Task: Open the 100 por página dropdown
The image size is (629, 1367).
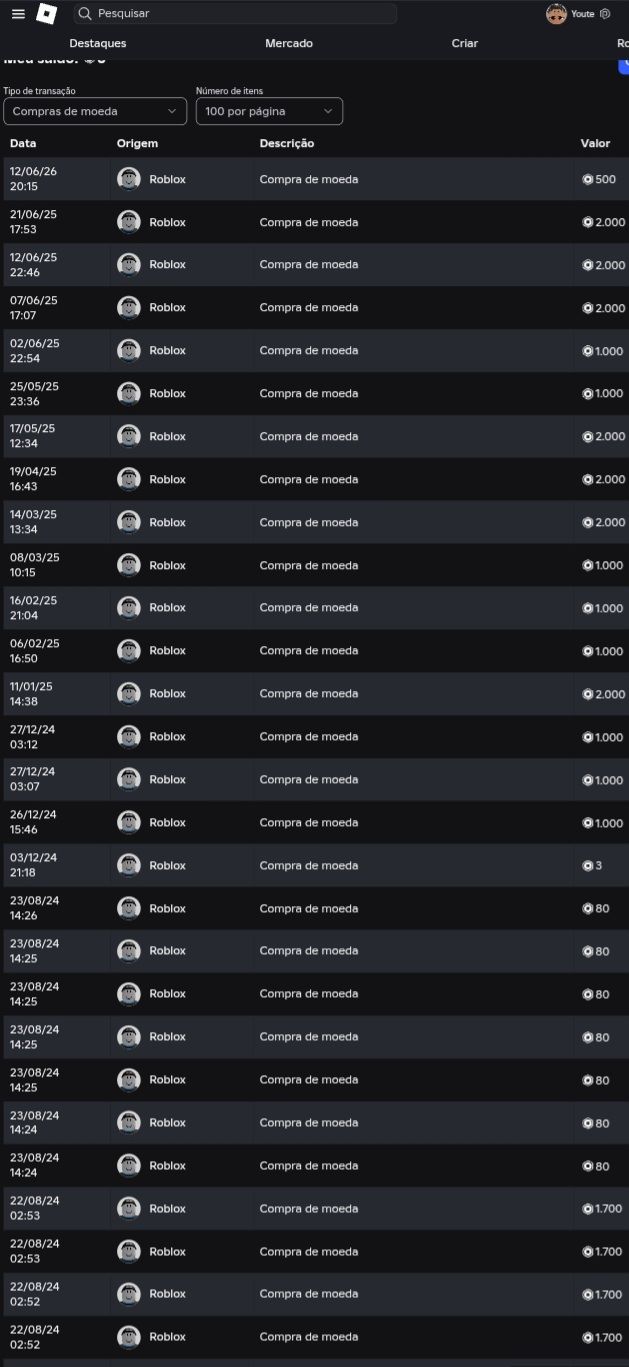Action: (269, 111)
